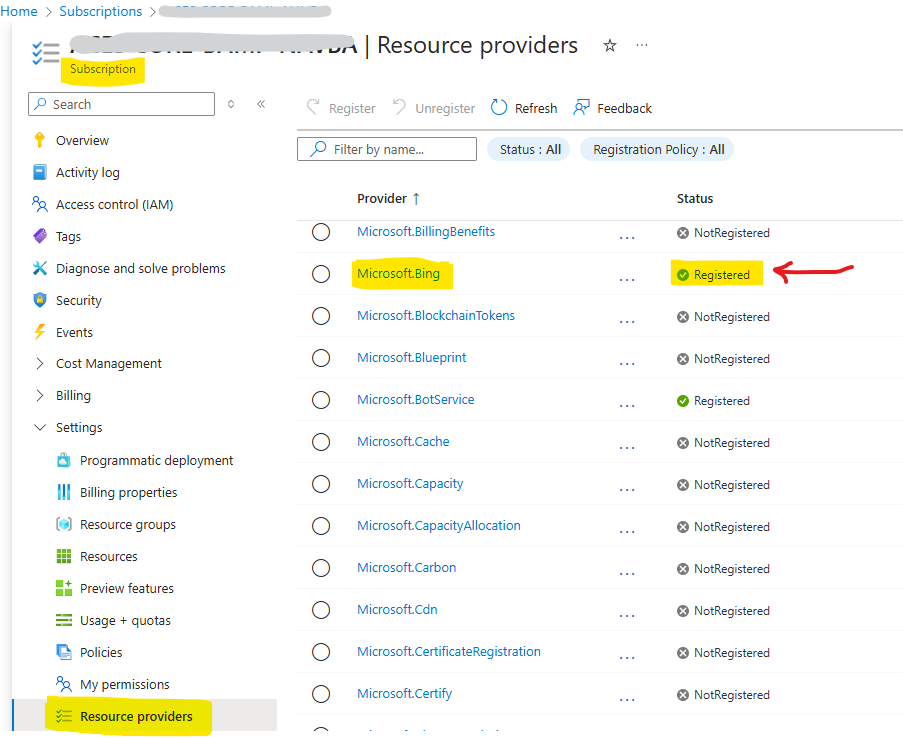Click the Overview key icon

click(x=39, y=140)
